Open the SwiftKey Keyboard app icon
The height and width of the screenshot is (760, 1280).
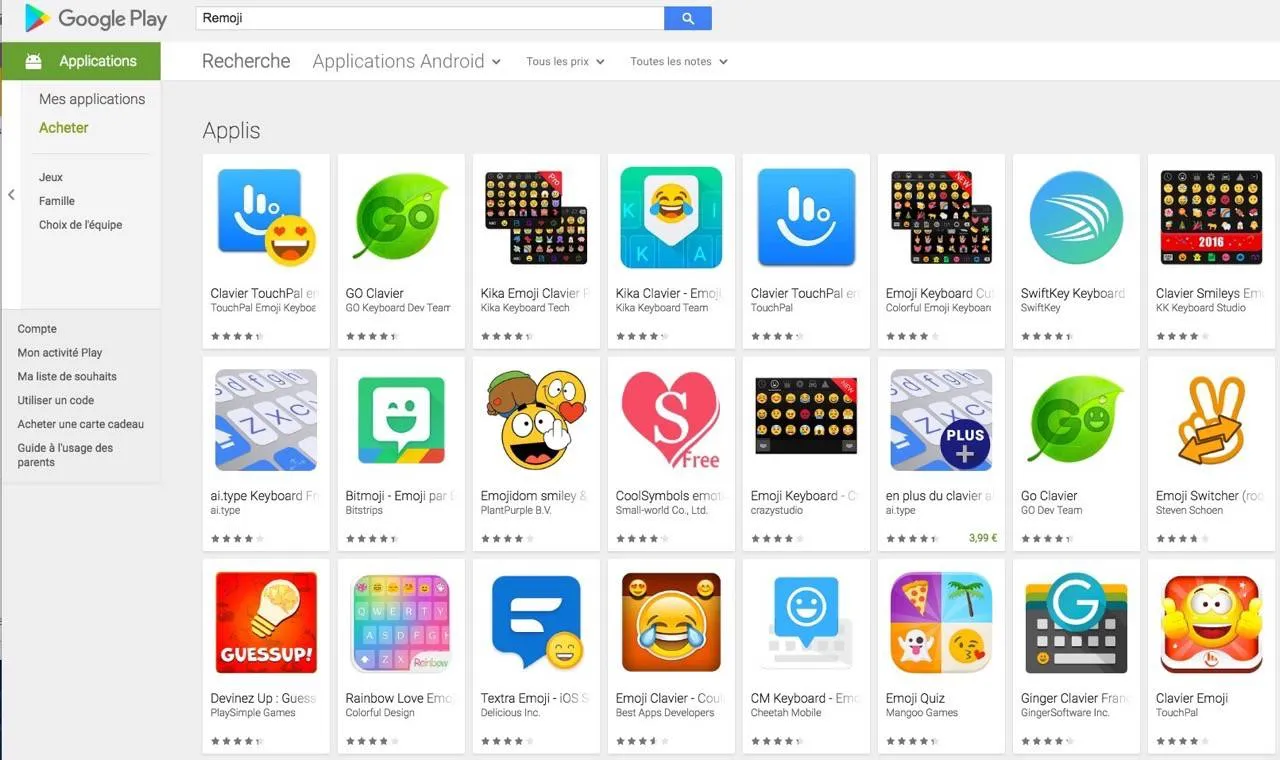tap(1076, 218)
